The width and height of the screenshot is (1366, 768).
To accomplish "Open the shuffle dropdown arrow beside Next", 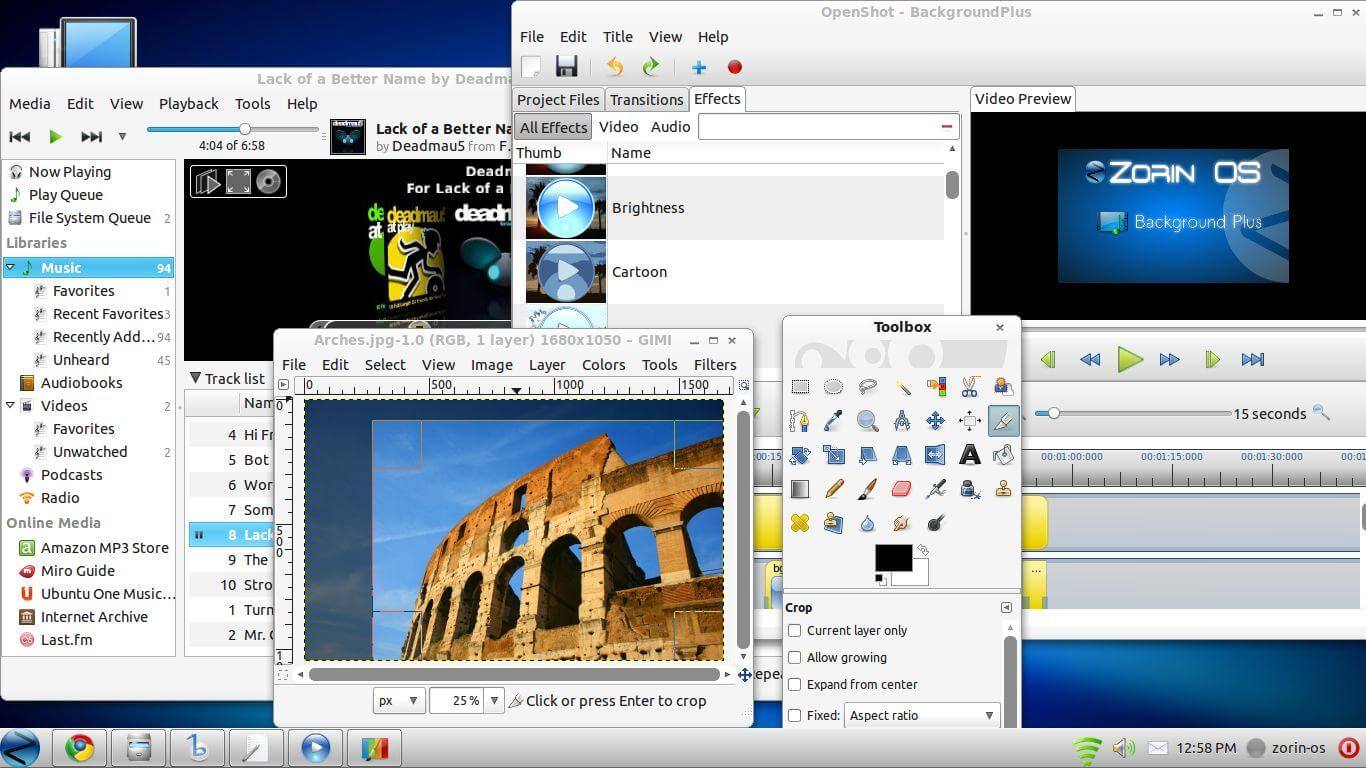I will click(x=122, y=137).
